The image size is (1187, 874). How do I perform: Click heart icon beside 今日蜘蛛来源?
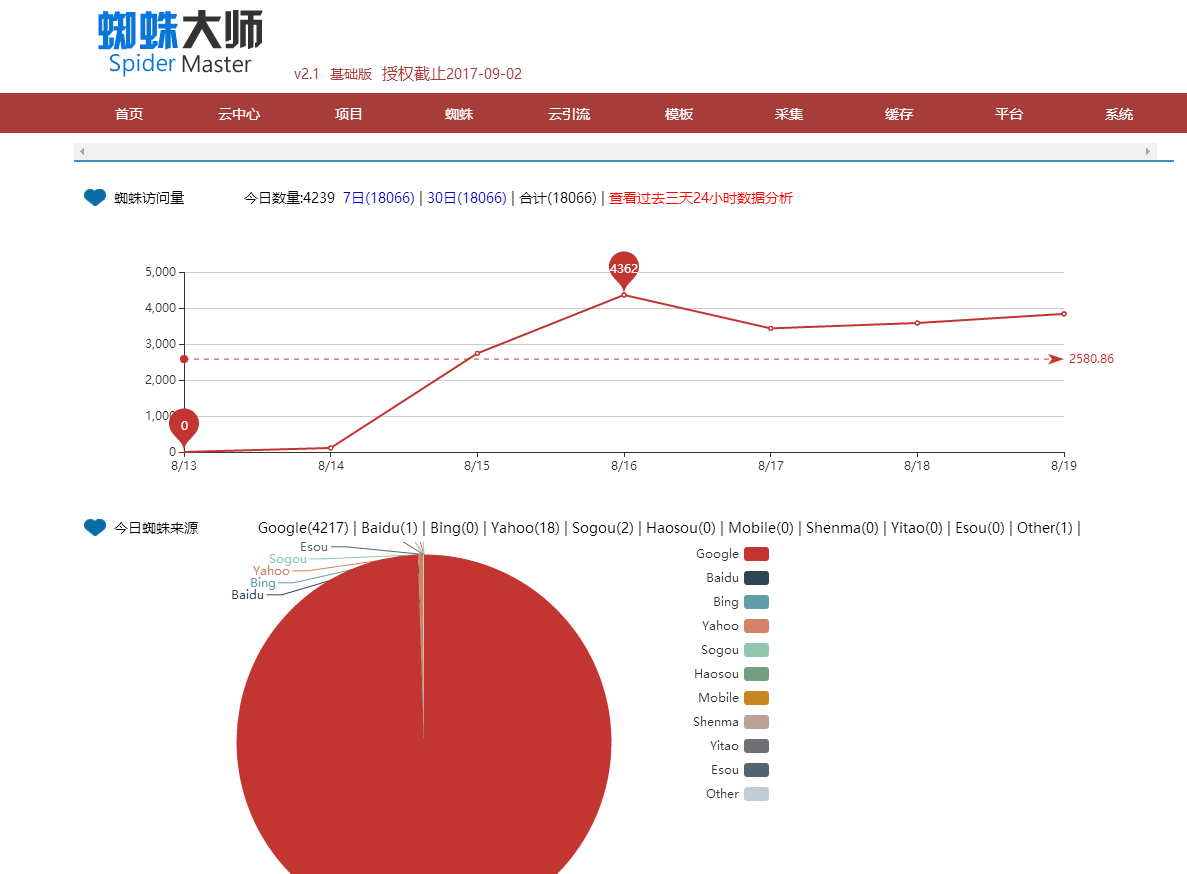point(95,527)
